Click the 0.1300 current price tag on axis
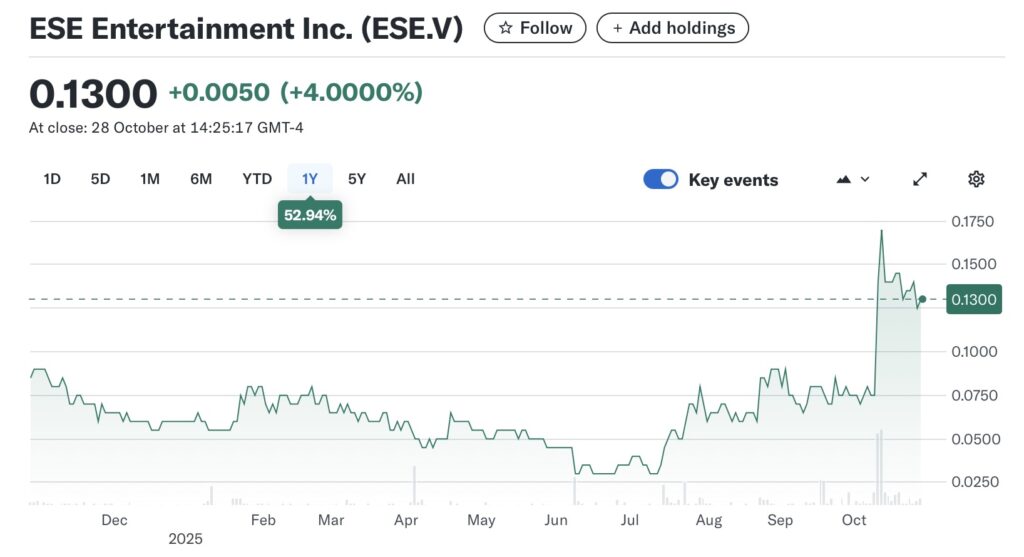This screenshot has height=557, width=1024. coord(974,300)
